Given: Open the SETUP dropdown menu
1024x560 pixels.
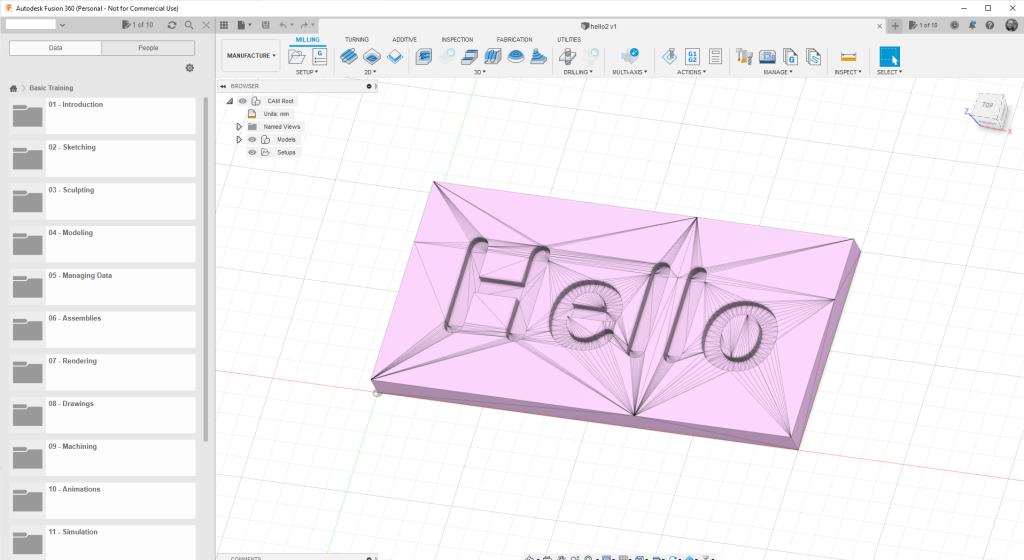Looking at the screenshot, I should pyautogui.click(x=307, y=72).
